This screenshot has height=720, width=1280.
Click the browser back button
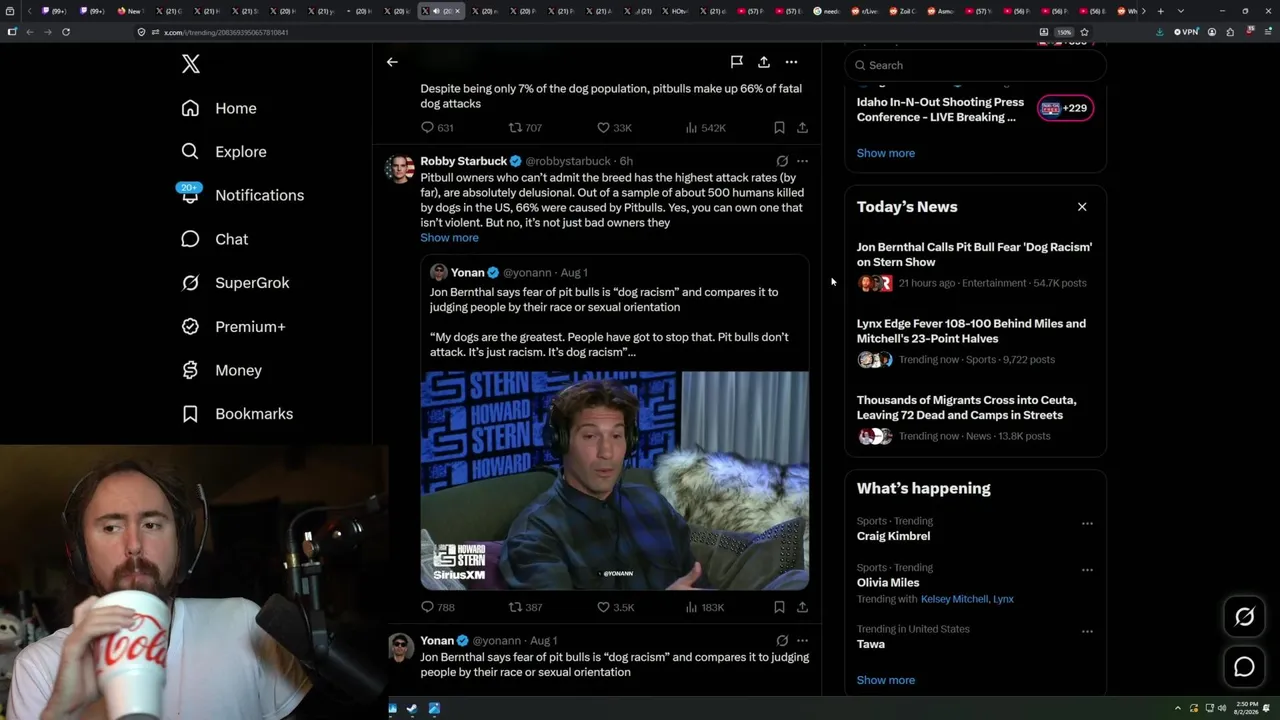[x=30, y=32]
